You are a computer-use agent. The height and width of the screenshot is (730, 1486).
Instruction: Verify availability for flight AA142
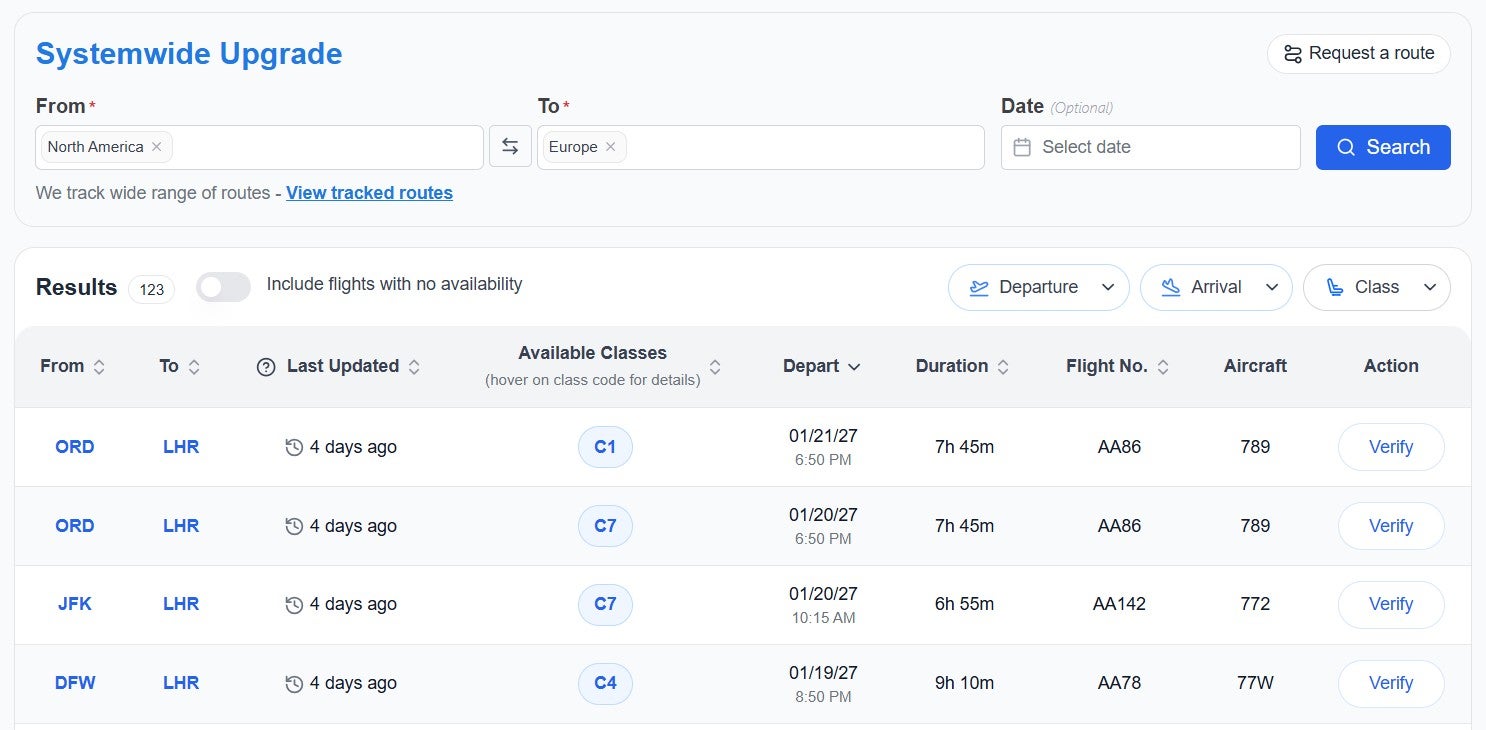click(x=1390, y=604)
